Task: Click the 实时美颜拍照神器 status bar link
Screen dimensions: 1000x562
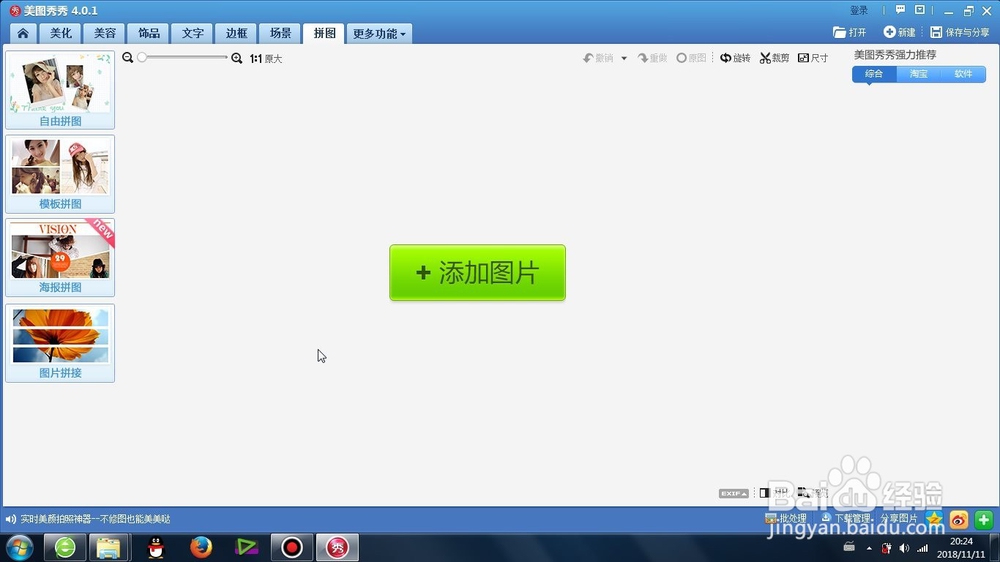Action: (95, 519)
